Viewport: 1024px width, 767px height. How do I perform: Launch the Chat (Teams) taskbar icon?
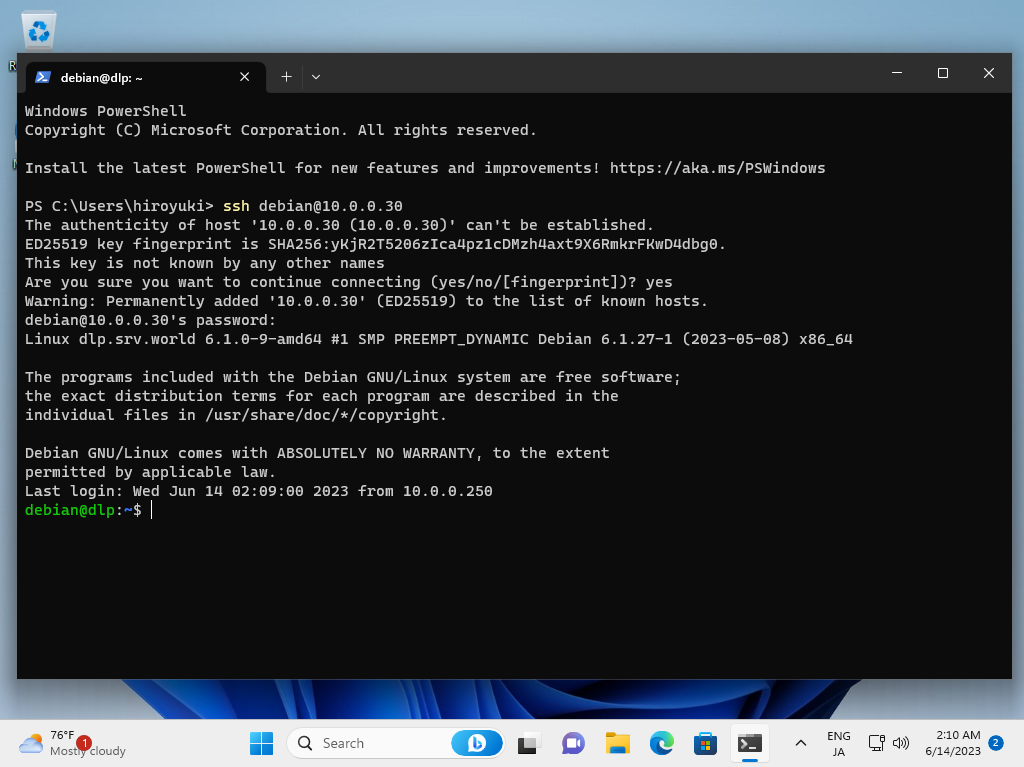pos(573,743)
